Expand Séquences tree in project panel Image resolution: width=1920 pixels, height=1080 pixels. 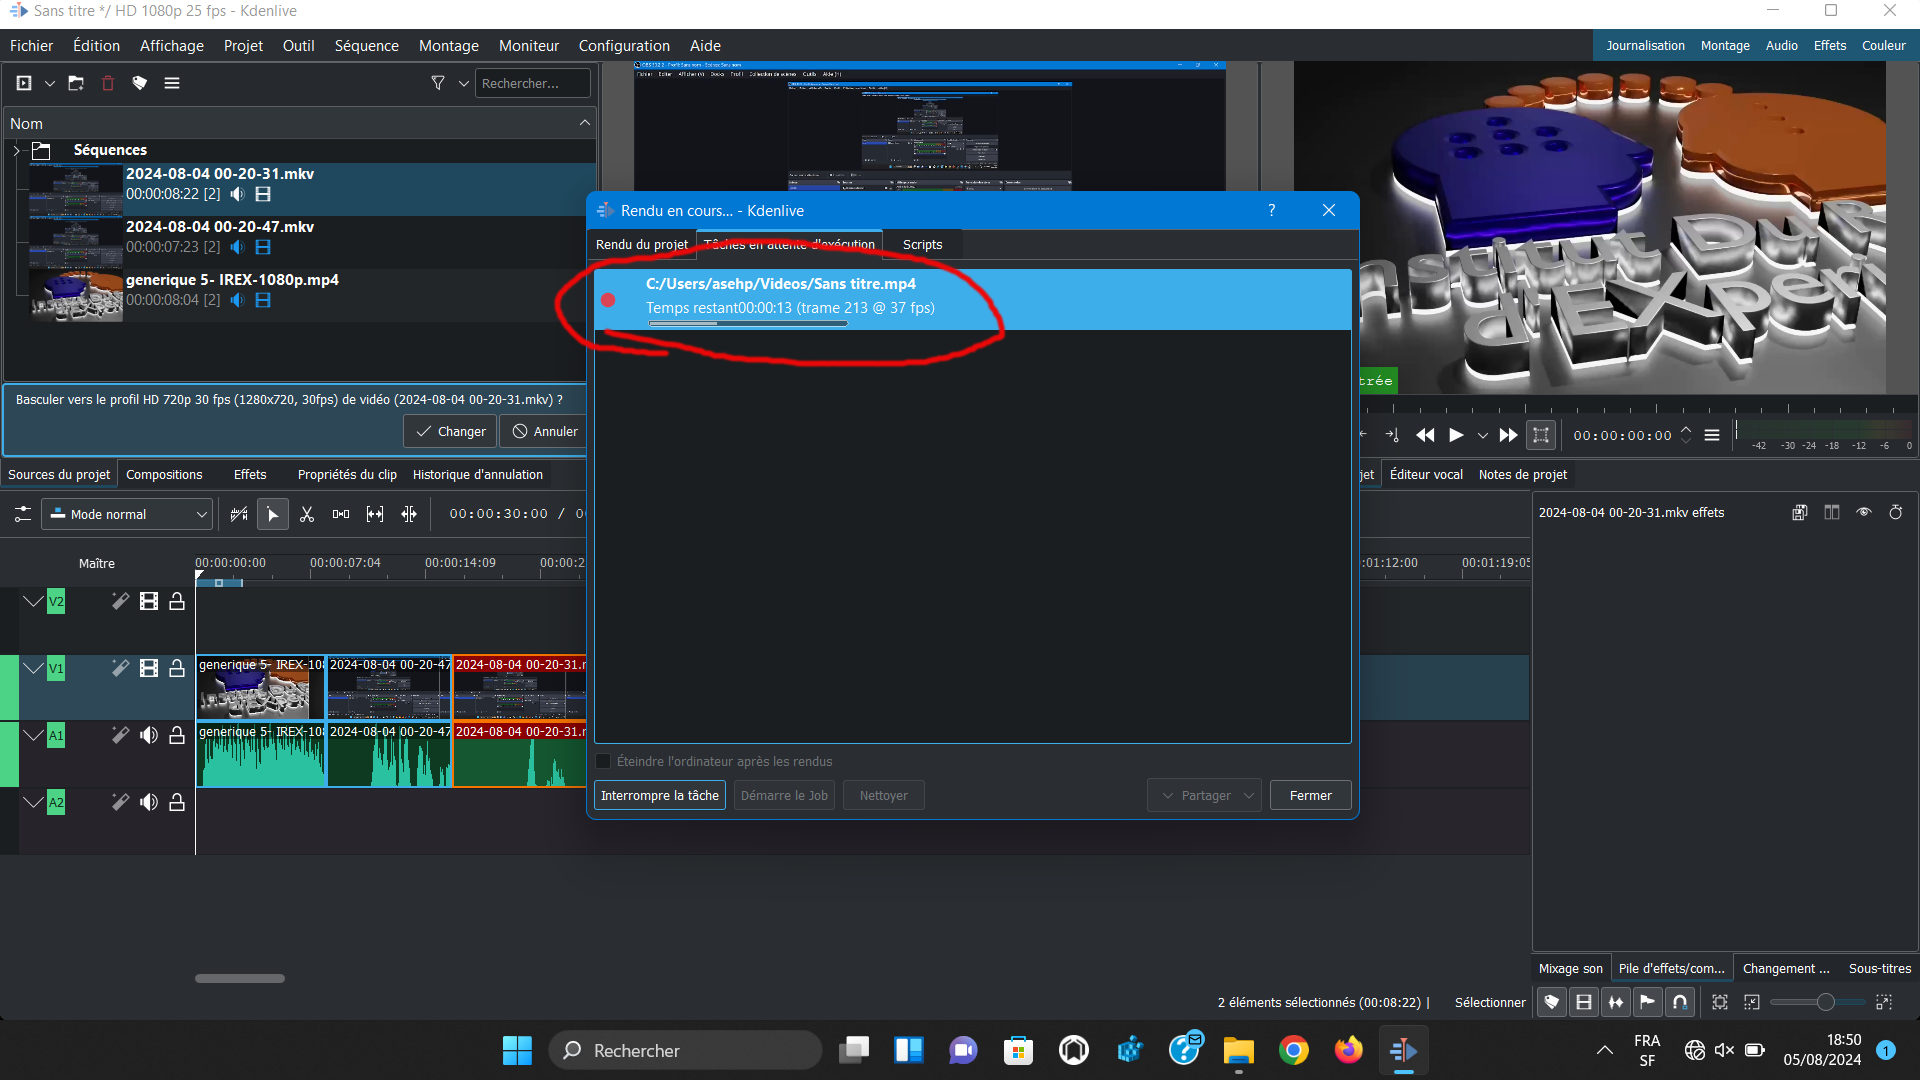tap(17, 149)
